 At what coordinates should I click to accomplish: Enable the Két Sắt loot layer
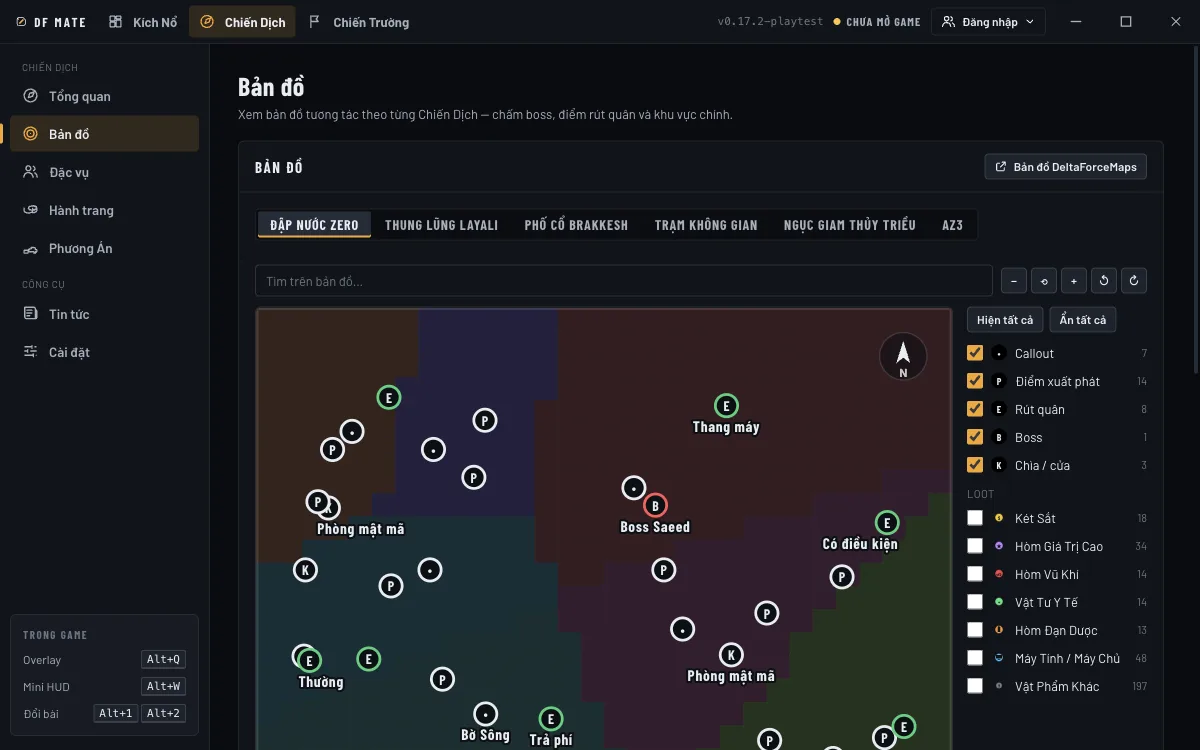point(975,518)
